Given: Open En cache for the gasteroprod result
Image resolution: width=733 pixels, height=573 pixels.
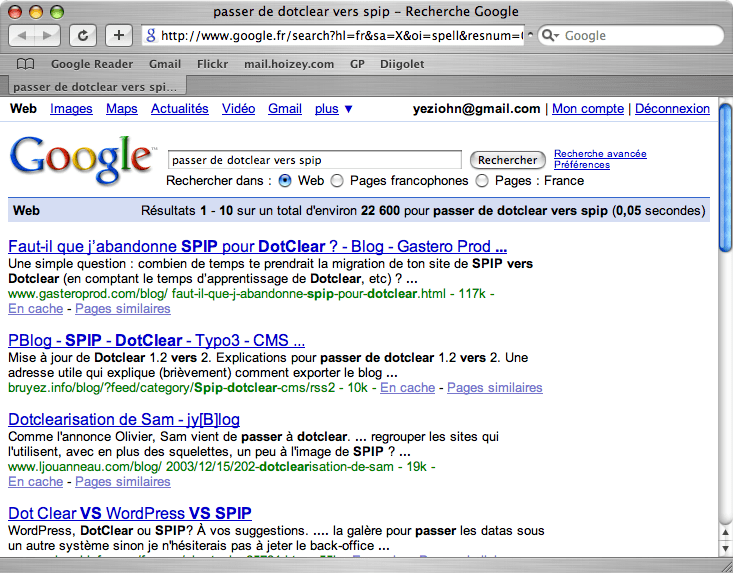Looking at the screenshot, I should click(x=36, y=309).
